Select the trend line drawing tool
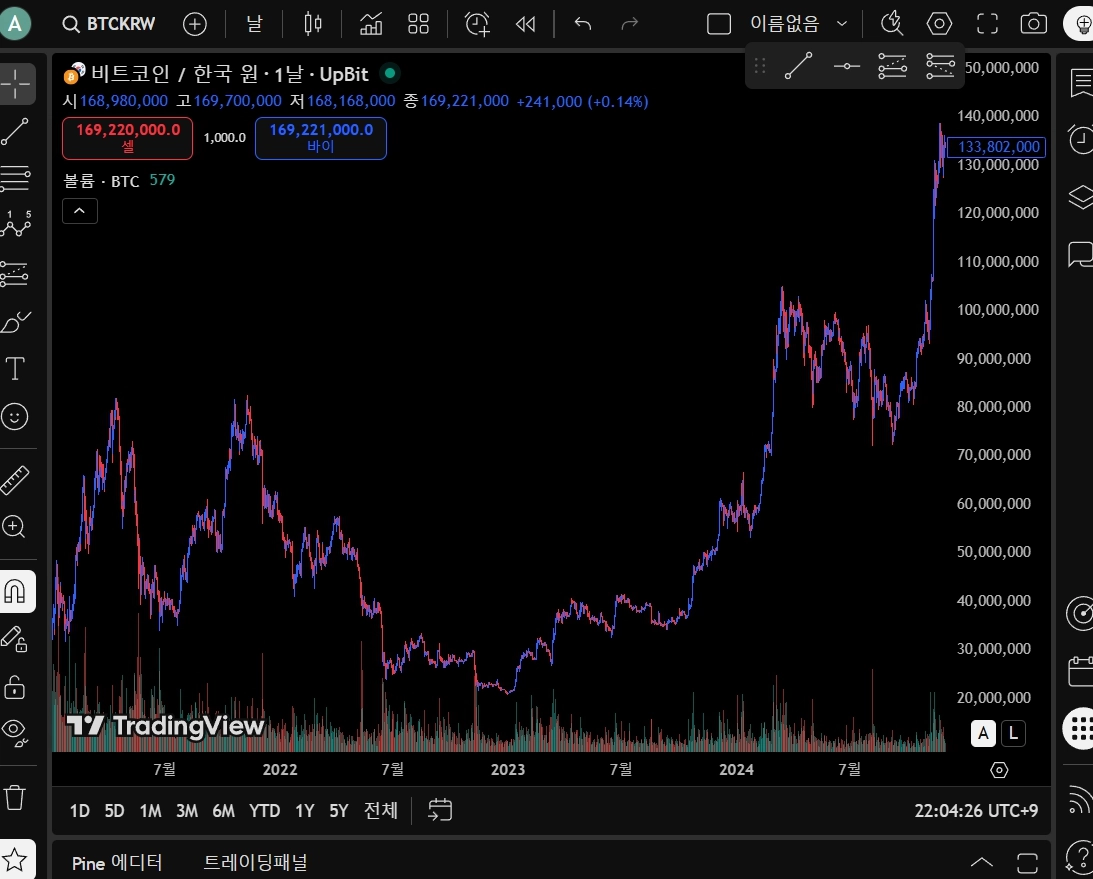 pos(15,131)
